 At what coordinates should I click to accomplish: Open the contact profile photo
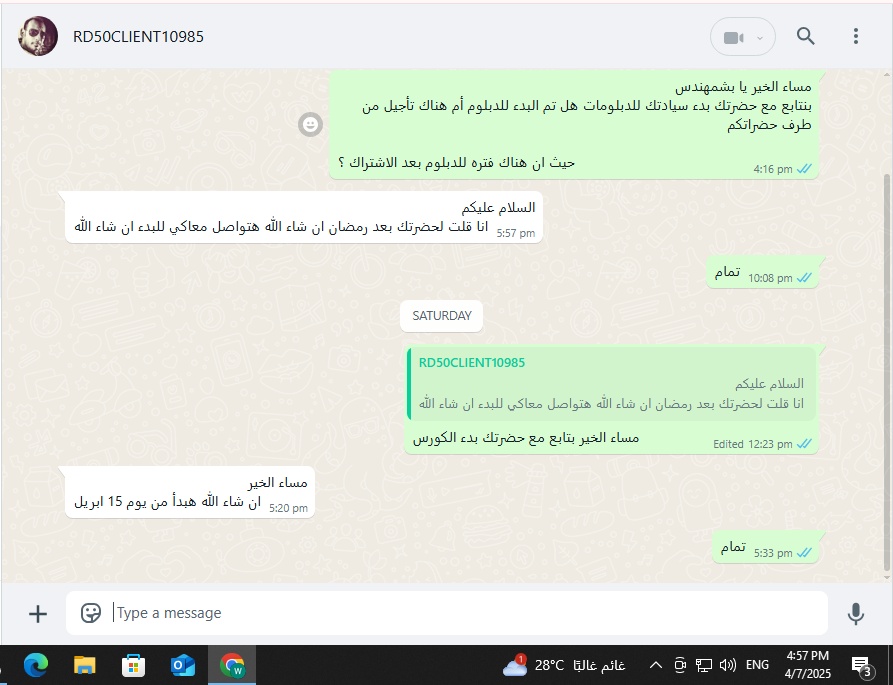(38, 36)
